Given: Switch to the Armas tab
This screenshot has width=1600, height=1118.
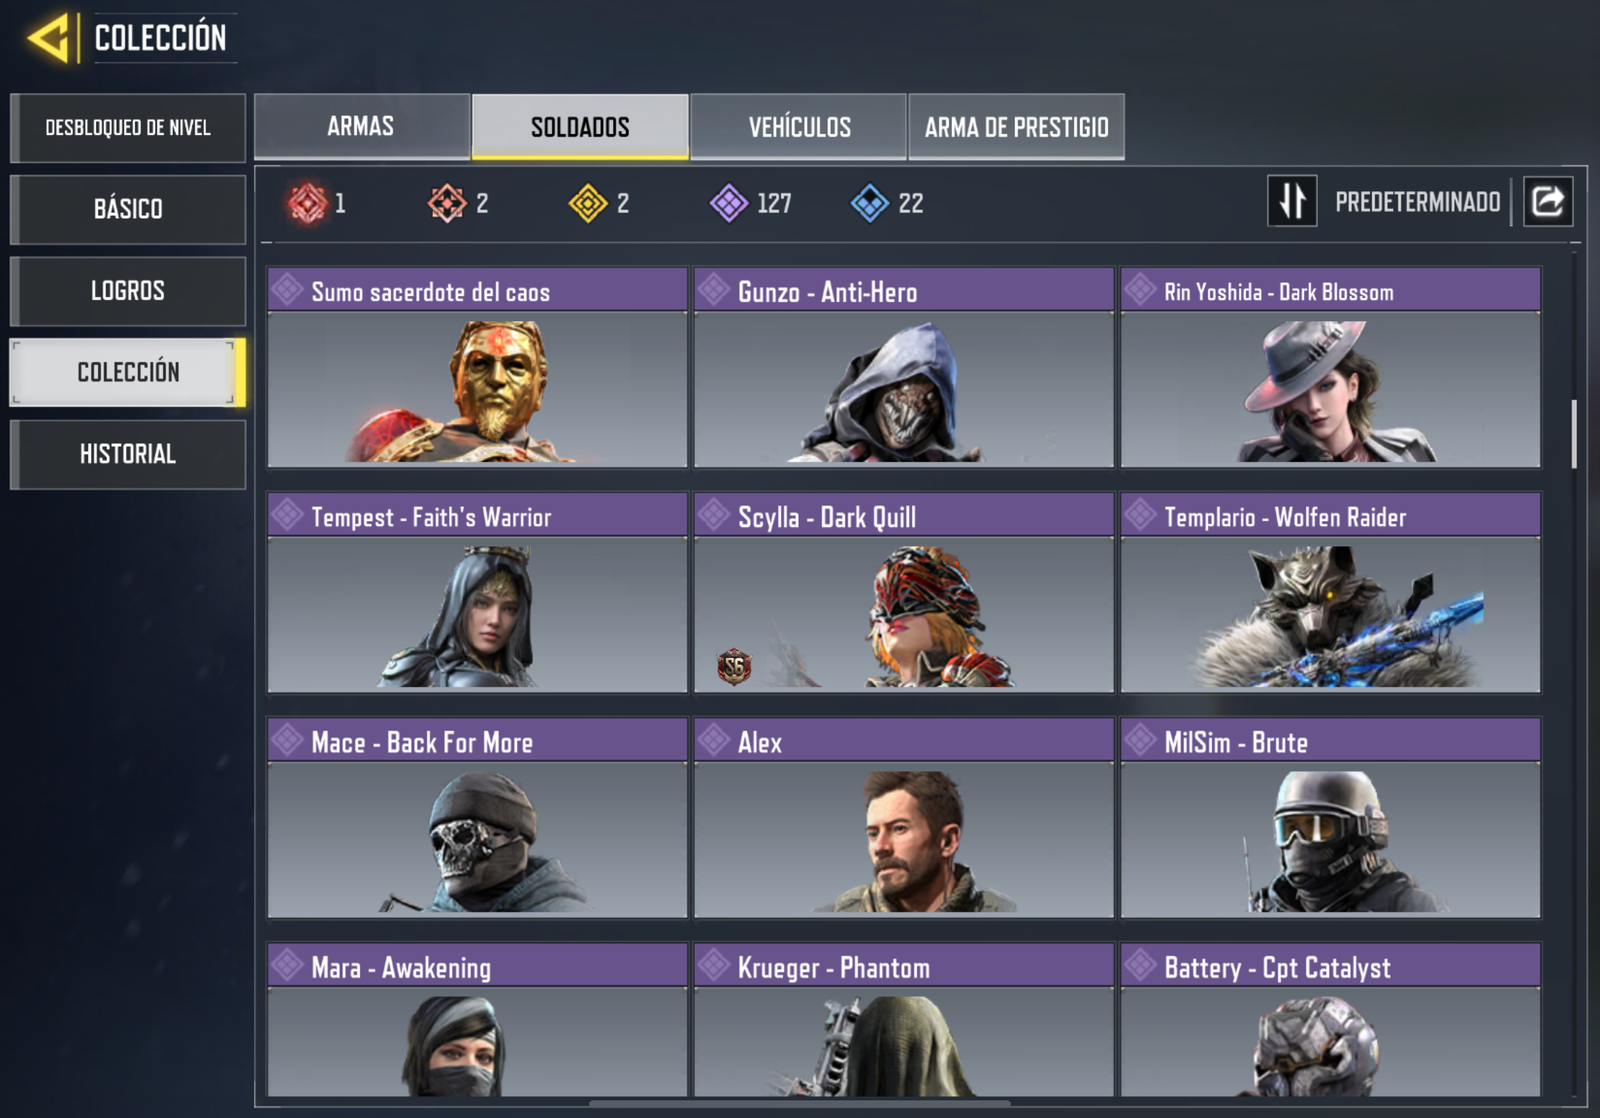Looking at the screenshot, I should pos(362,126).
